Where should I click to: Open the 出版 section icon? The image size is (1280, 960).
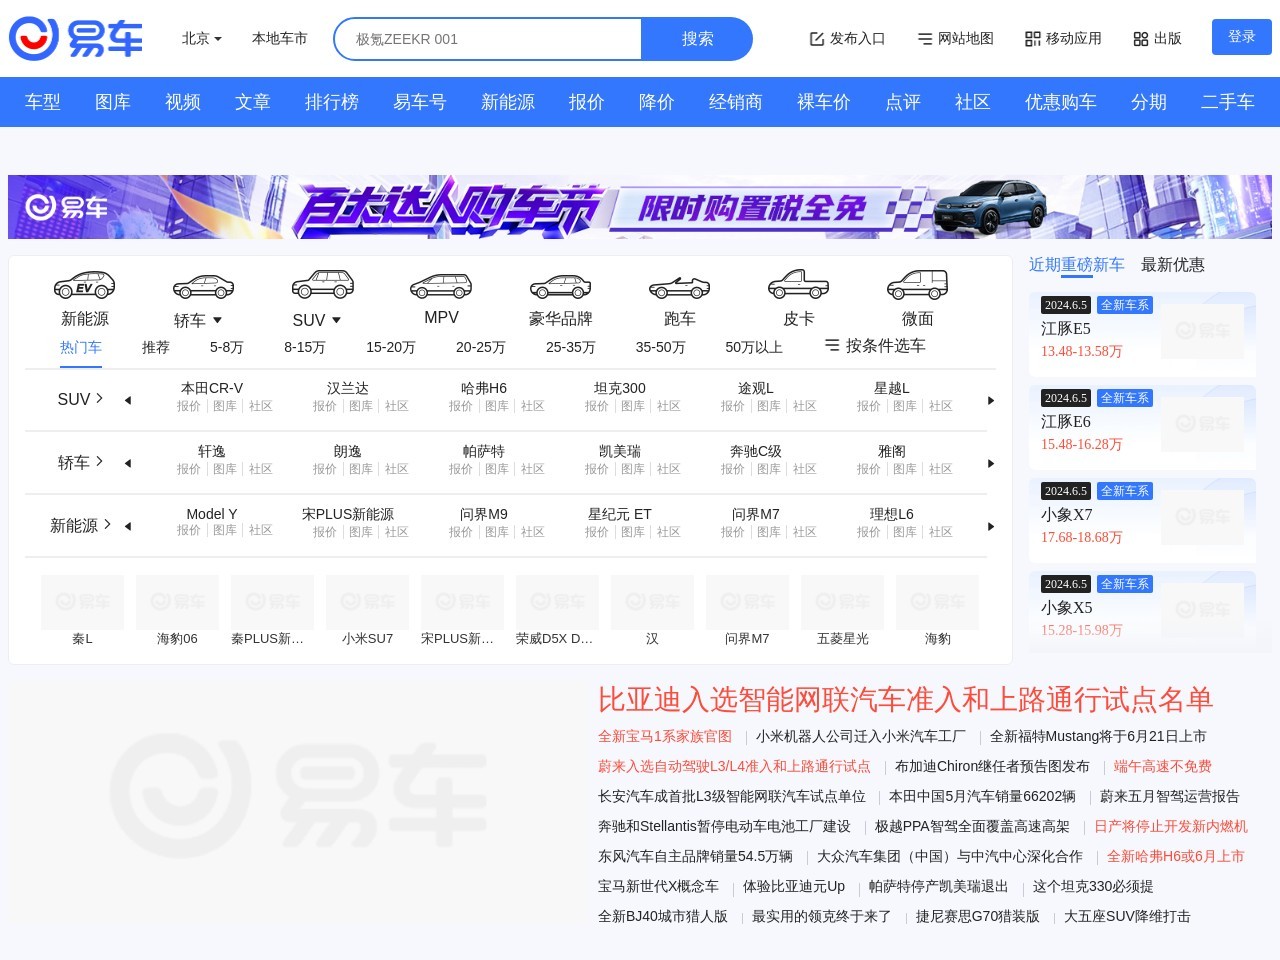[1157, 38]
